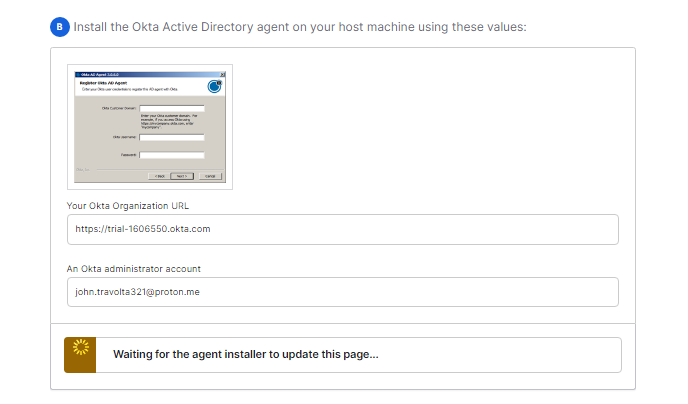Click the X close icon in installer screenshot
This screenshot has width=688, height=404.
click(x=222, y=74)
